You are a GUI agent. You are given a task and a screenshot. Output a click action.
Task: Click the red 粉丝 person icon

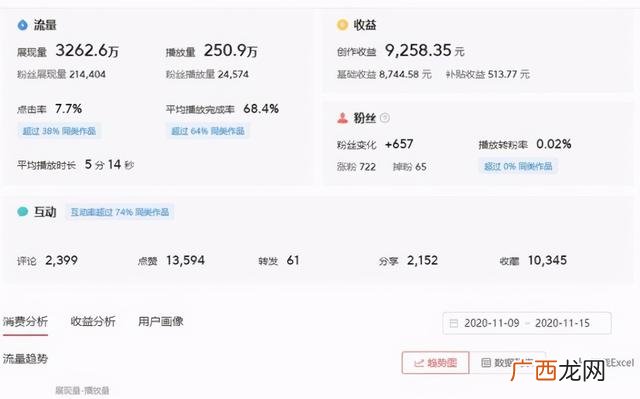342,118
